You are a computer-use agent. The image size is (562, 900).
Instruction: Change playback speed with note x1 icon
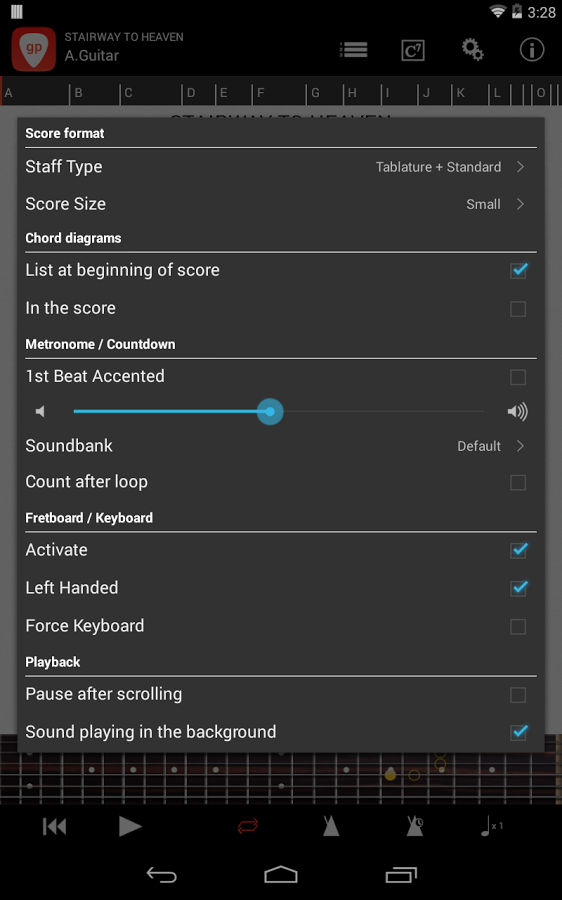tap(491, 826)
